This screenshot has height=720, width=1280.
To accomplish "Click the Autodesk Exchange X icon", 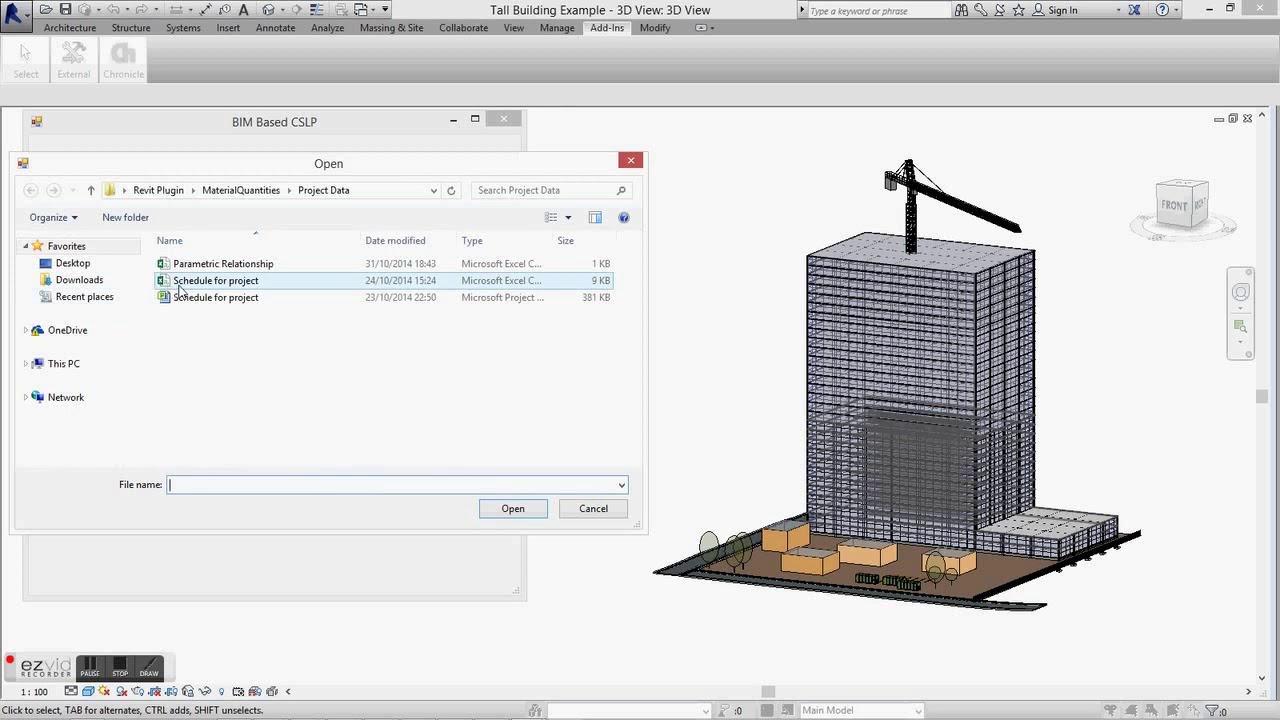I will click(x=1134, y=10).
